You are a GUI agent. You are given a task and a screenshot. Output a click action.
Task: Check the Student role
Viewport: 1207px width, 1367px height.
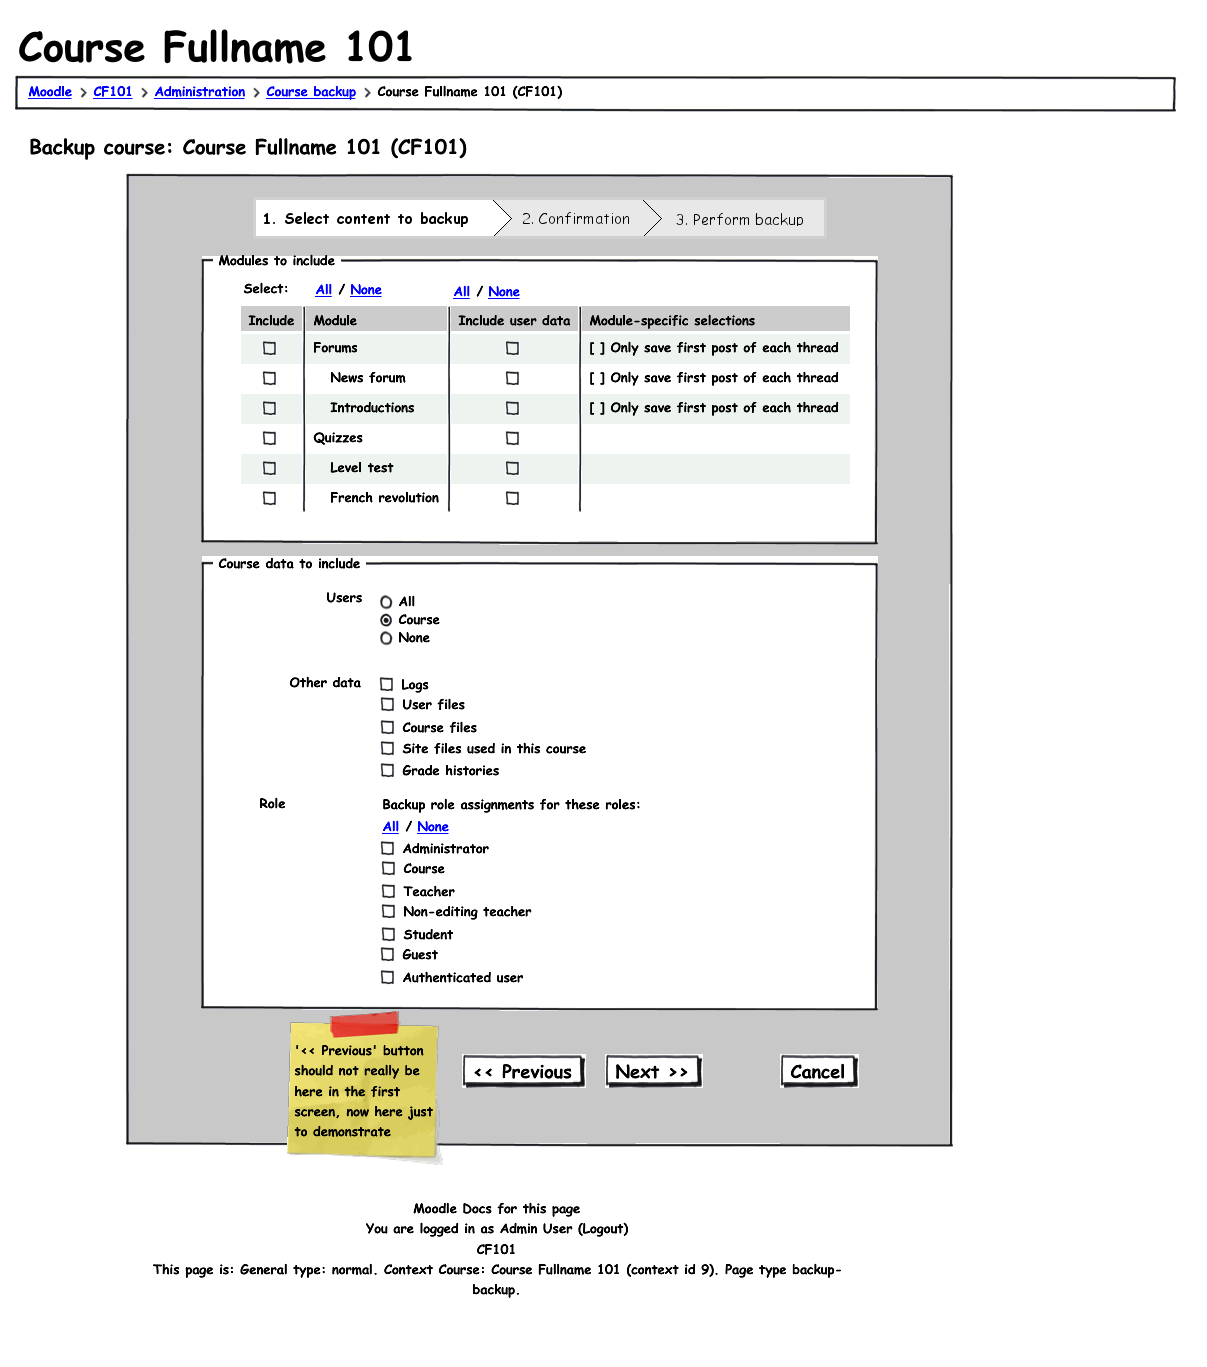coord(388,934)
